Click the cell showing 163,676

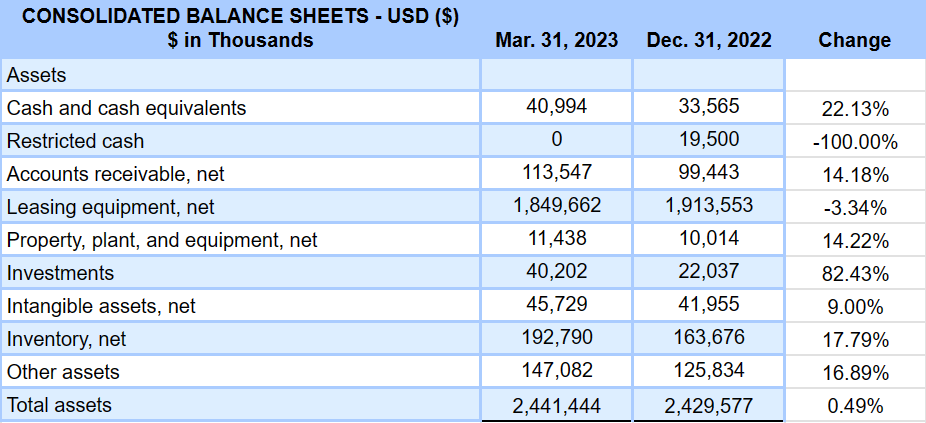click(709, 339)
